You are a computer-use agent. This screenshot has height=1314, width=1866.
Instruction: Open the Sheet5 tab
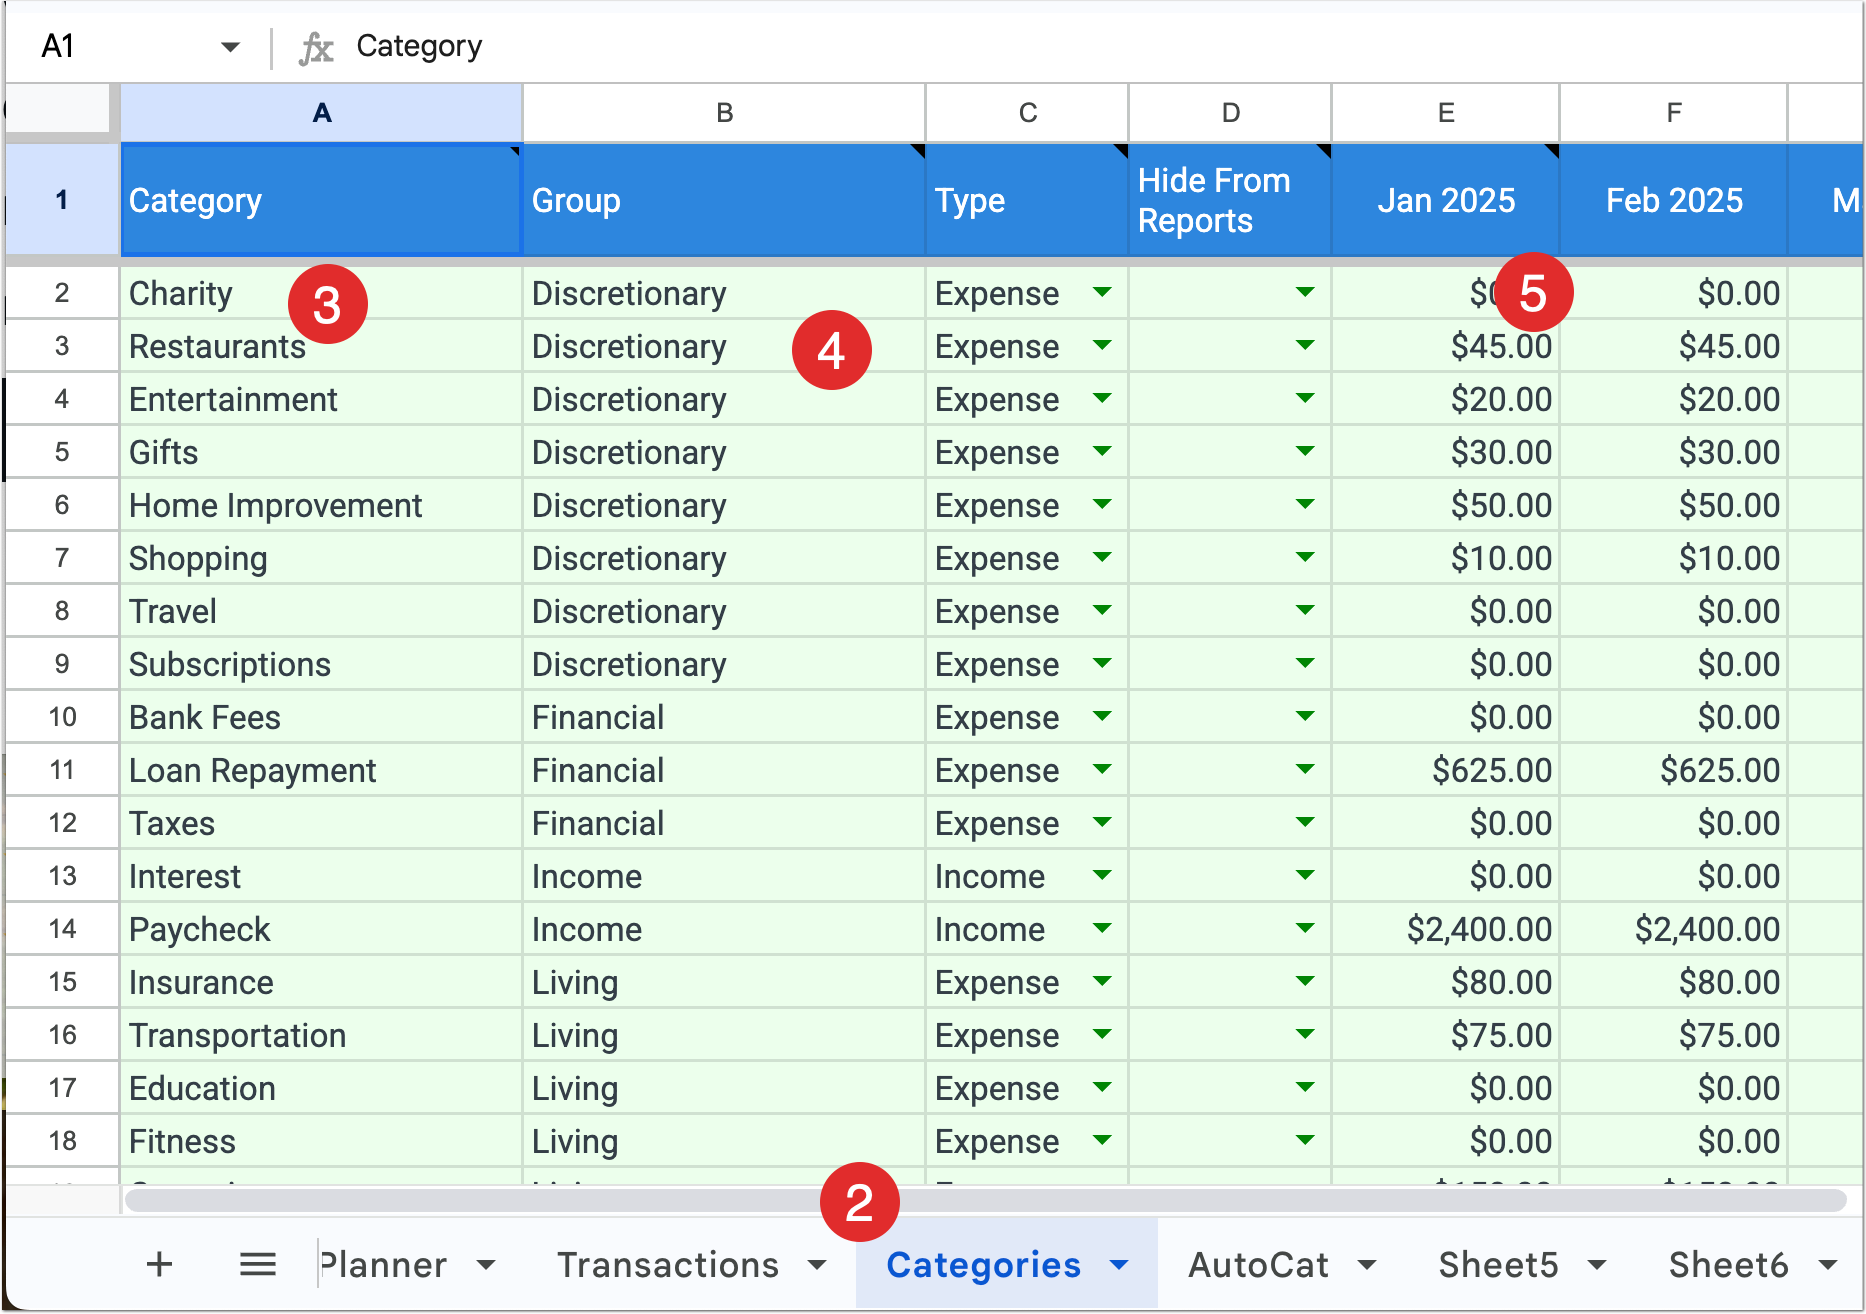tap(1498, 1265)
